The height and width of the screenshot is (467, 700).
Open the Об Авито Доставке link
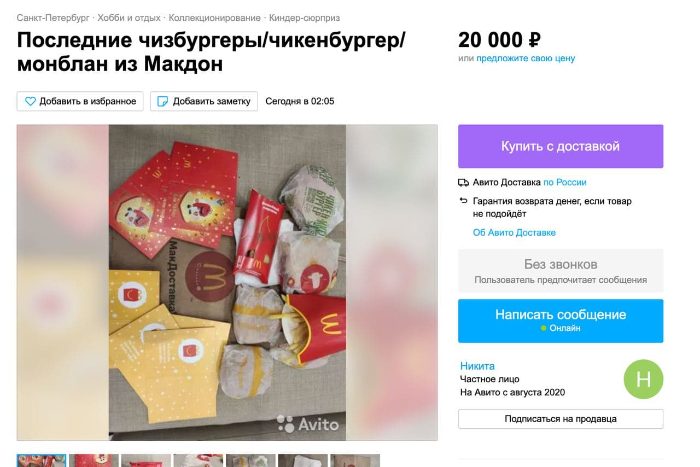(514, 233)
